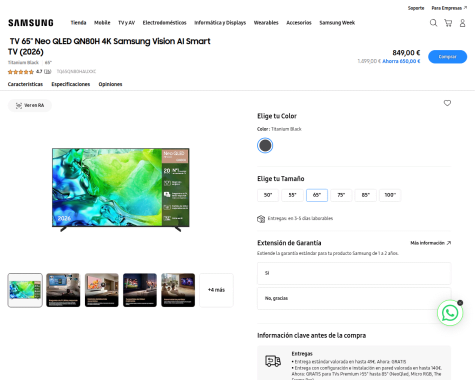Open WhatsApp chat floating icon
This screenshot has height=380, width=475.
tap(450, 313)
